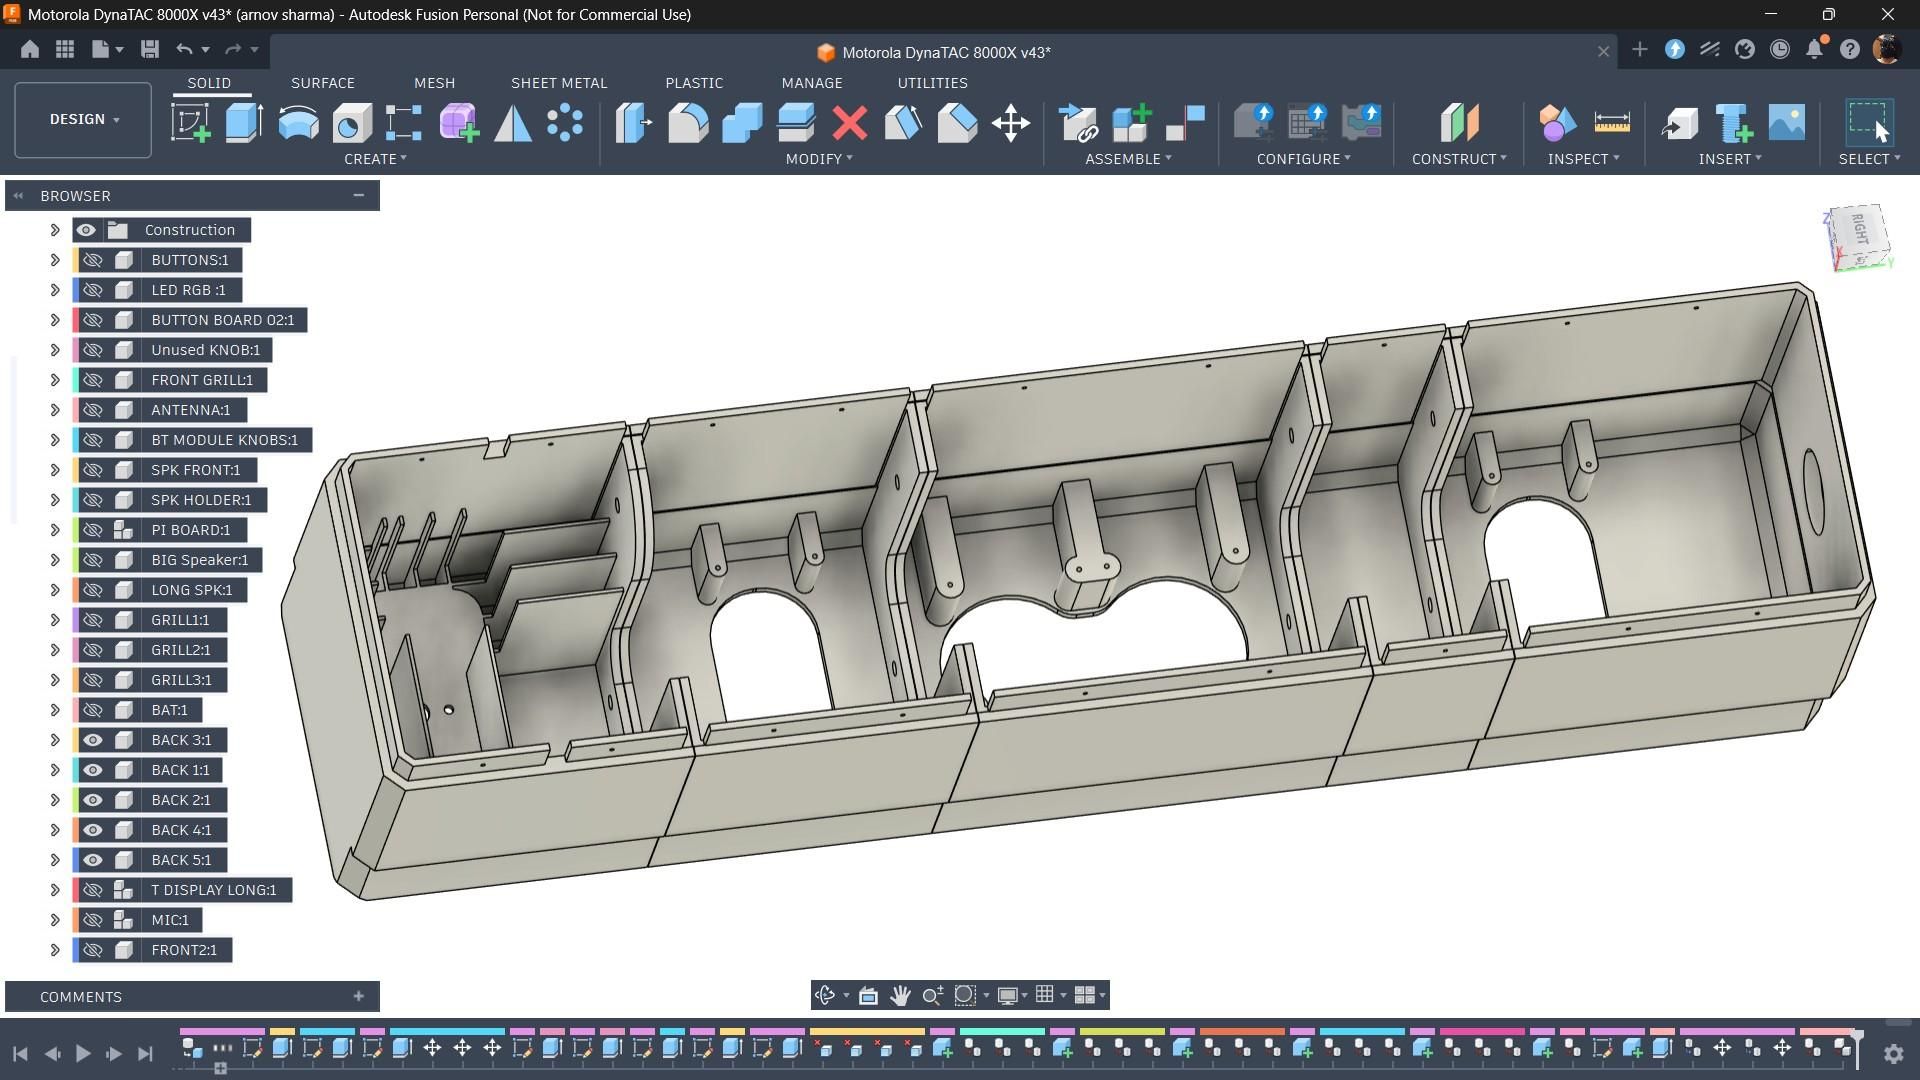This screenshot has width=1920, height=1080.
Task: Add a new comment
Action: click(x=358, y=996)
